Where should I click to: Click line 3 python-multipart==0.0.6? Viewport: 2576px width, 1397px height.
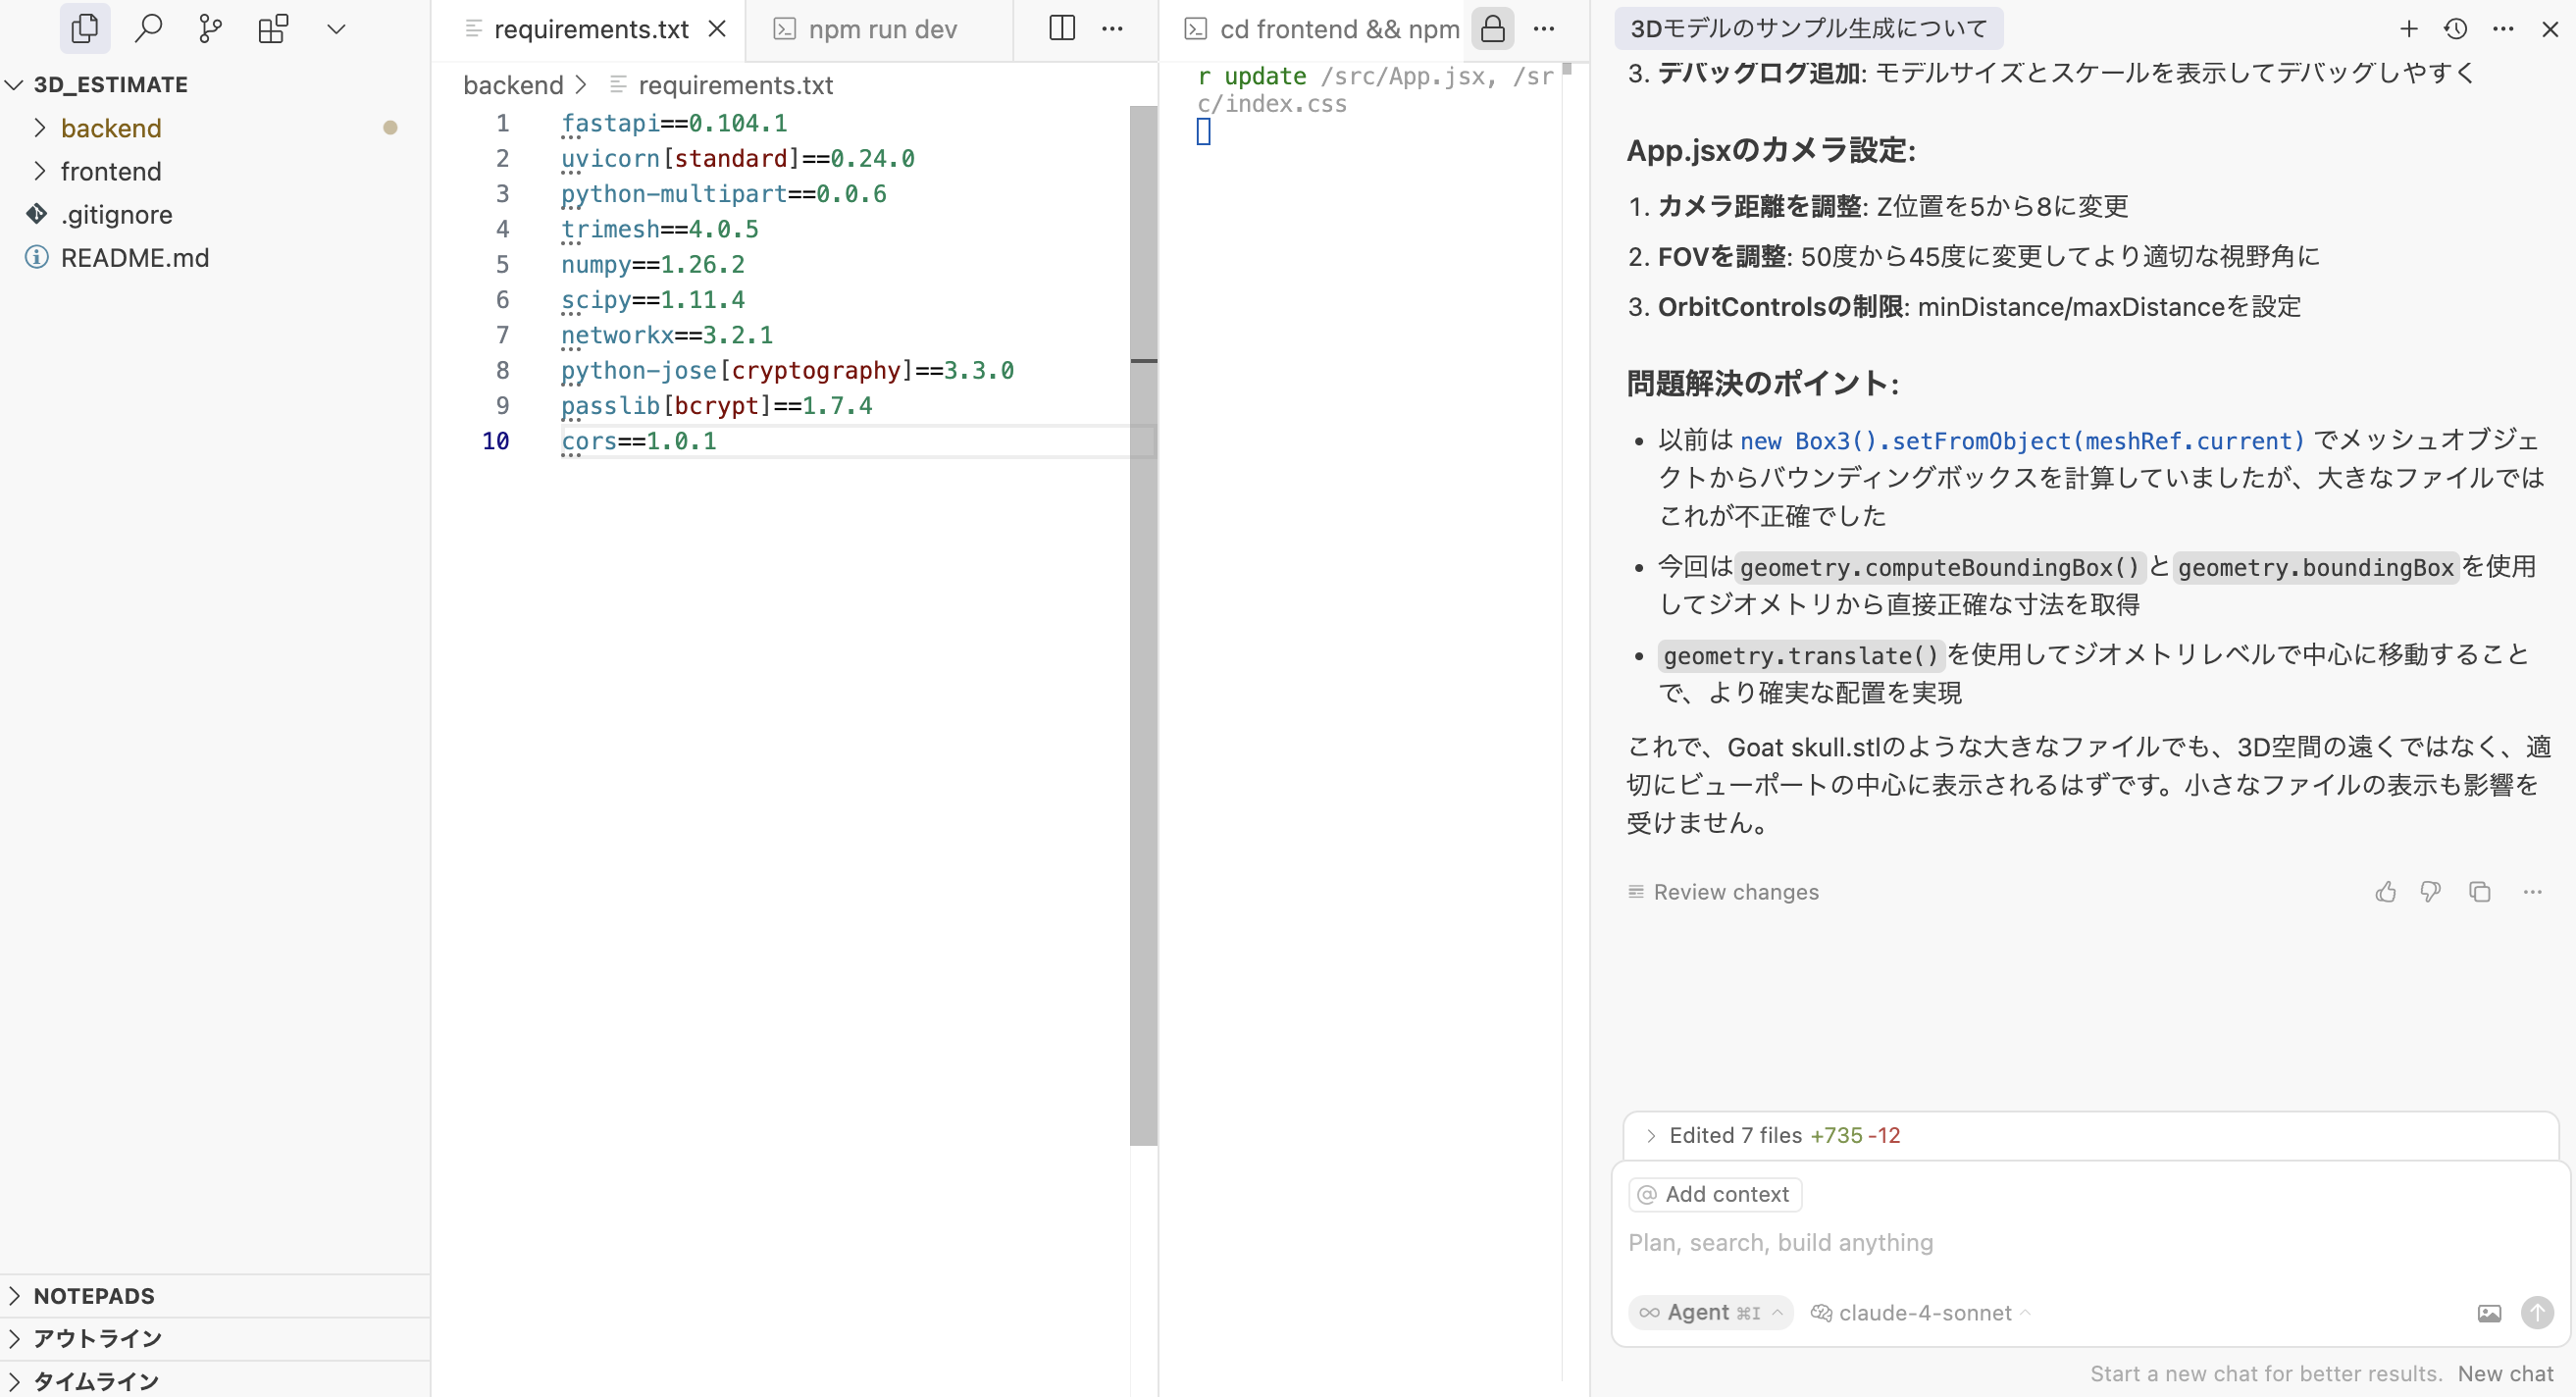pos(724,193)
